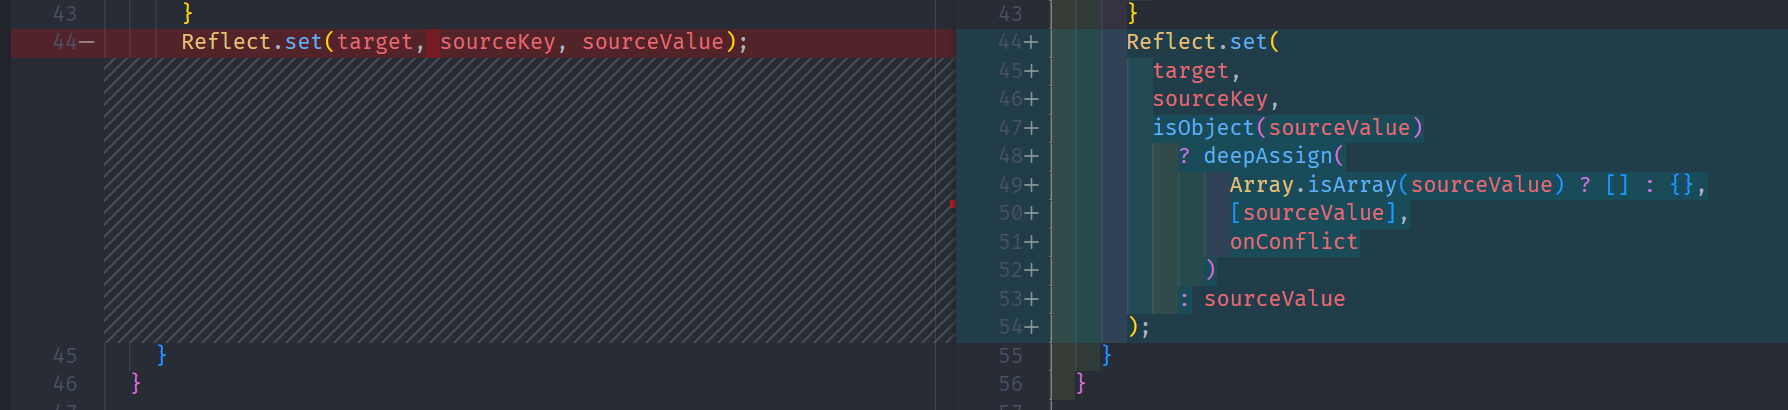Image resolution: width=1788 pixels, height=410 pixels.
Task: Click the '[sourceValue],' argument
Action: [x=1320, y=213]
